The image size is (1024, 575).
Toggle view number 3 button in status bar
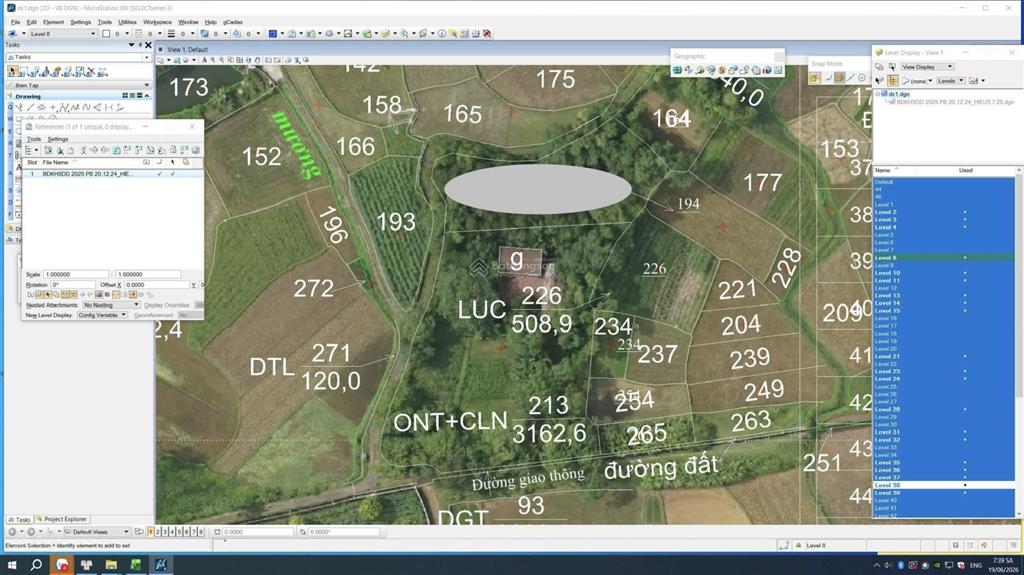pos(165,532)
